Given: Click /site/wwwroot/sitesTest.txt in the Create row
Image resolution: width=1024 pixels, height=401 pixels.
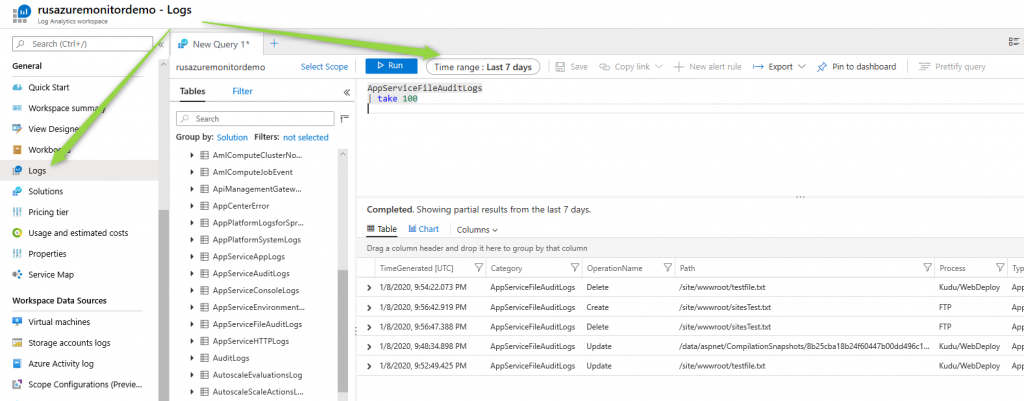Looking at the screenshot, I should (725, 307).
